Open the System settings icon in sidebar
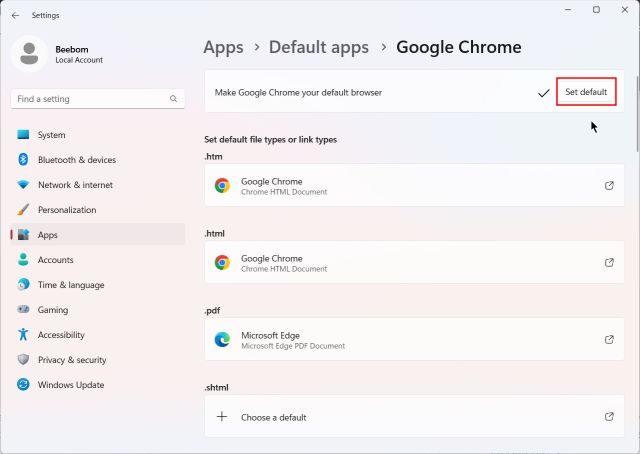The width and height of the screenshot is (640, 454). [23, 135]
